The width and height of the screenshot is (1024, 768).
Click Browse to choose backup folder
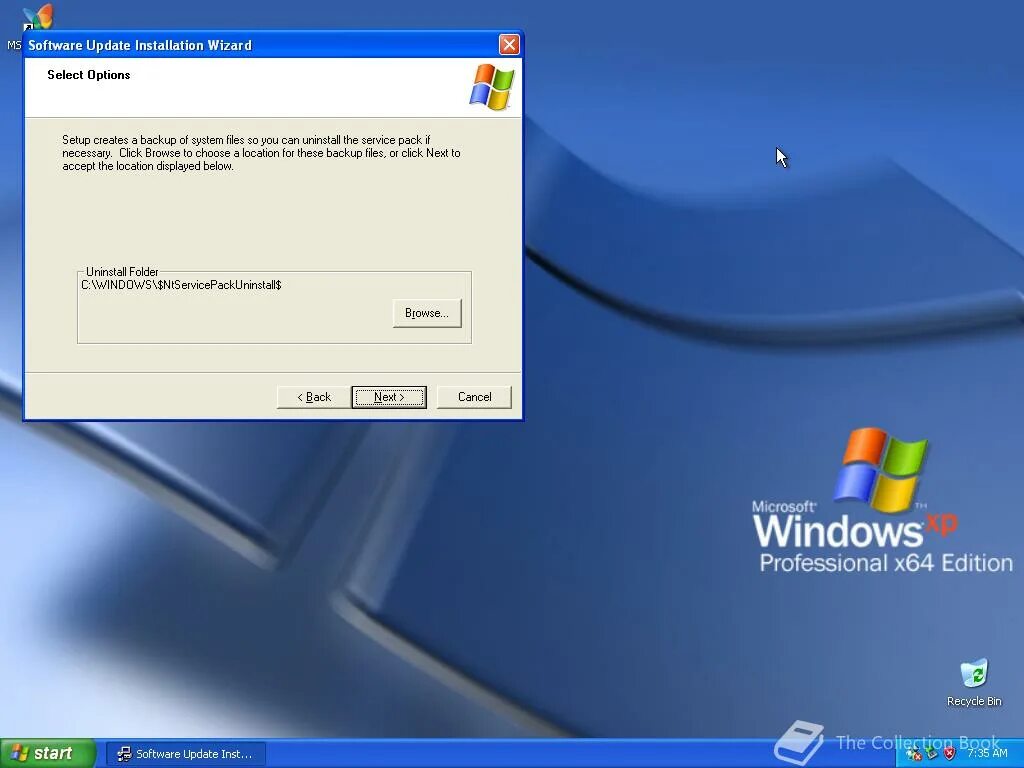click(427, 313)
